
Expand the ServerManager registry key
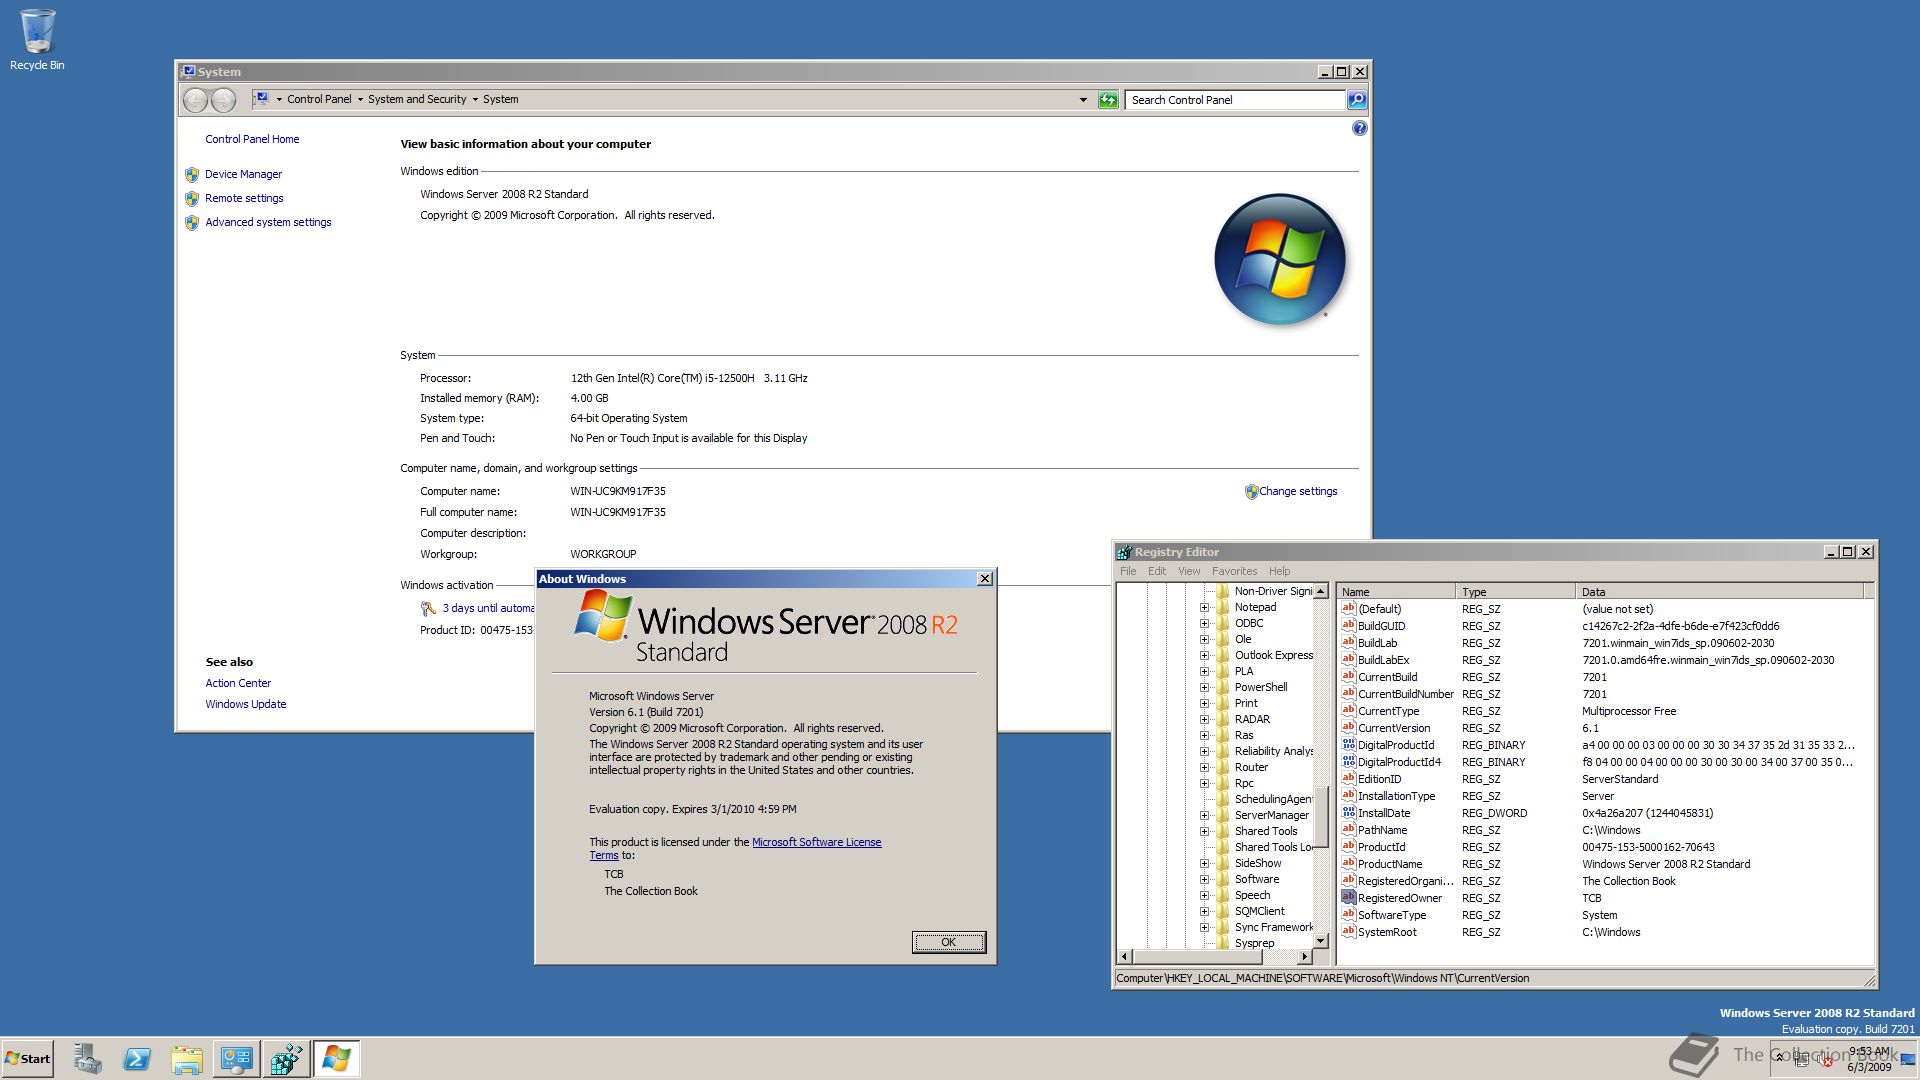(x=1204, y=815)
